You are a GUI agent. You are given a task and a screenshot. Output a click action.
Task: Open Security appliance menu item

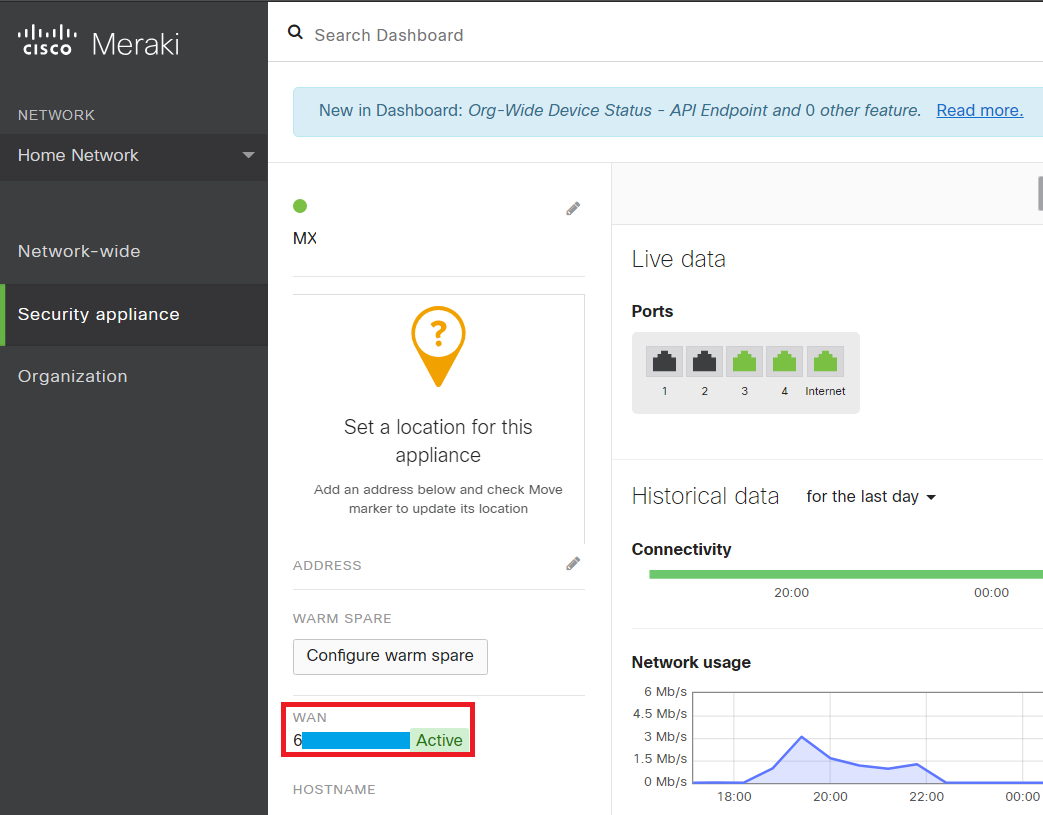[99, 314]
